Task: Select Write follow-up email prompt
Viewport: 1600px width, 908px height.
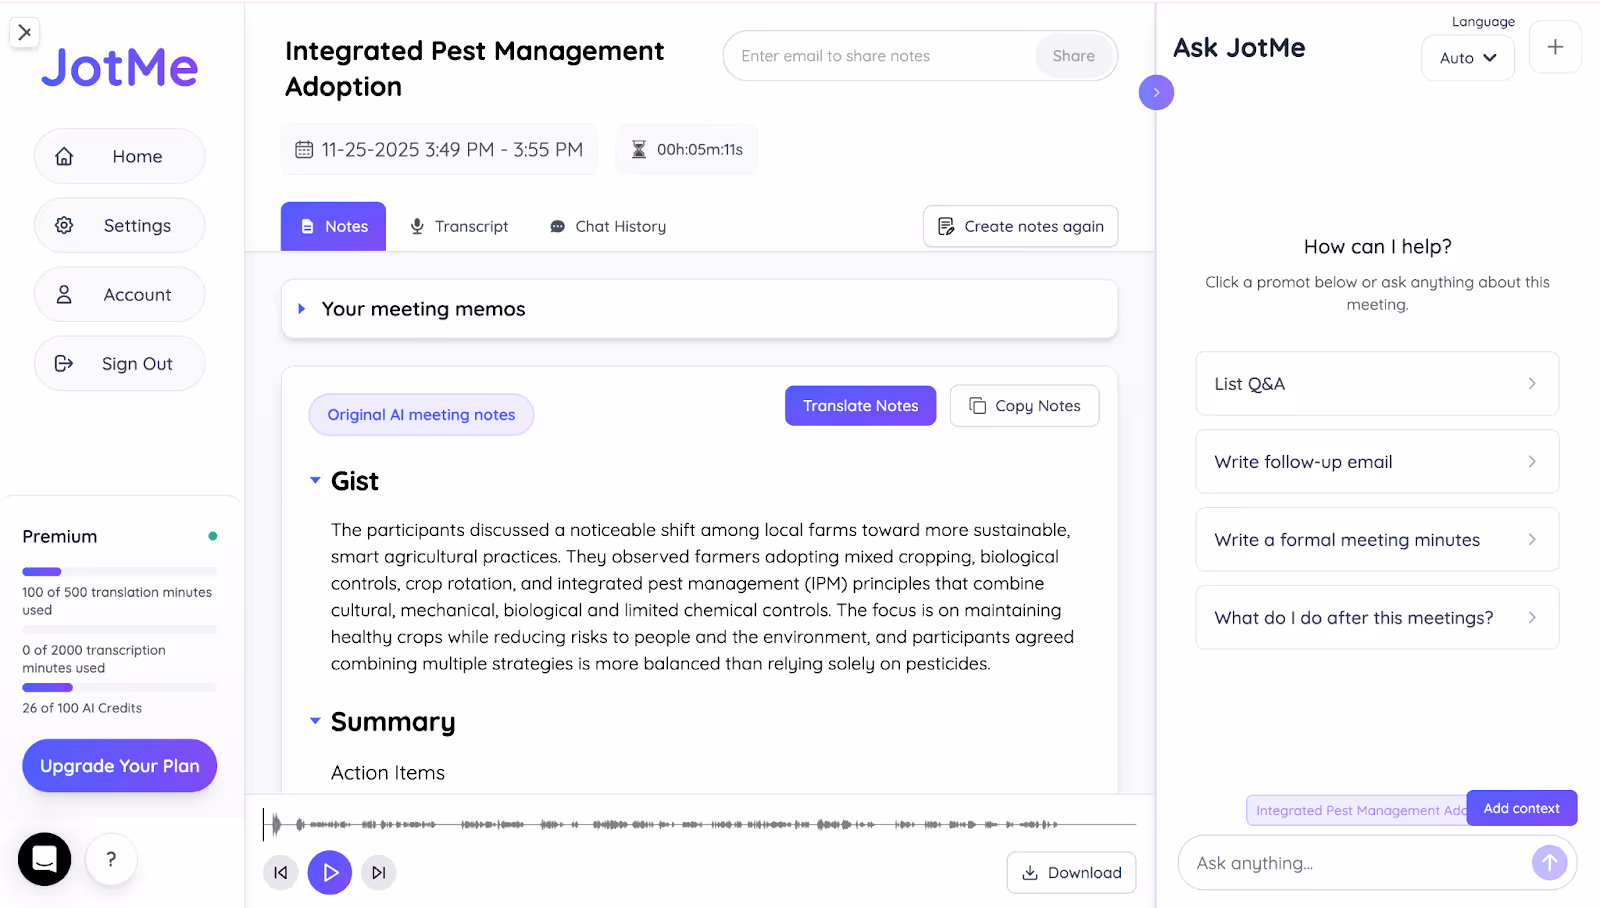Action: [x=1377, y=461]
